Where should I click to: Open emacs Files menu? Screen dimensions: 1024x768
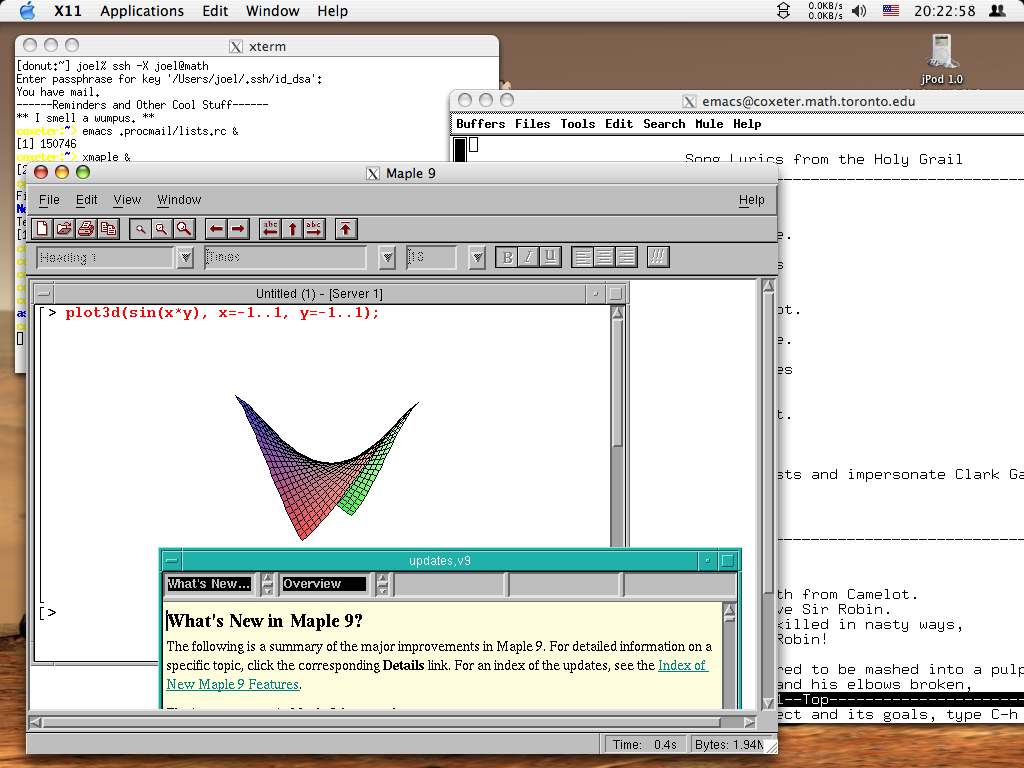[x=532, y=124]
